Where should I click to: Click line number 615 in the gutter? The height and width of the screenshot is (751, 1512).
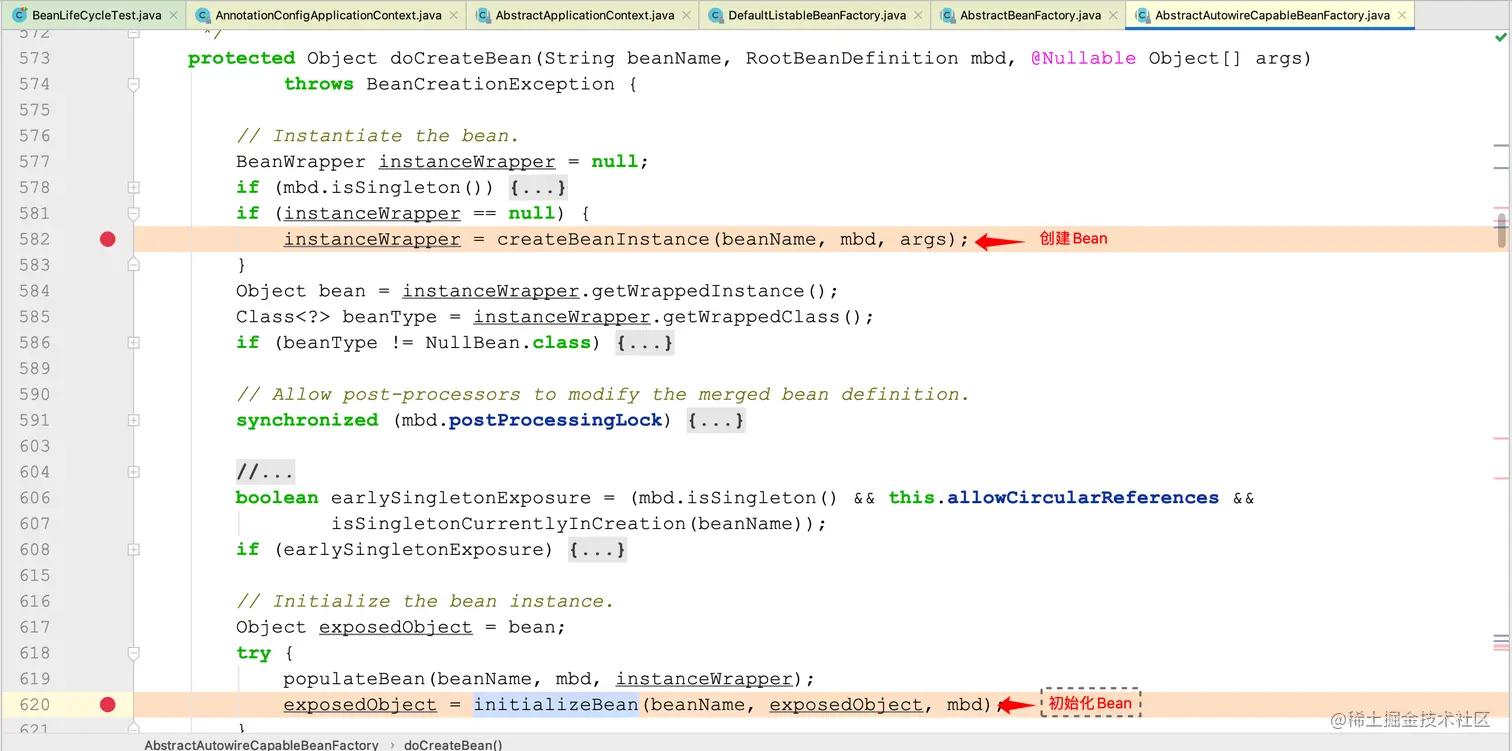[x=34, y=576]
